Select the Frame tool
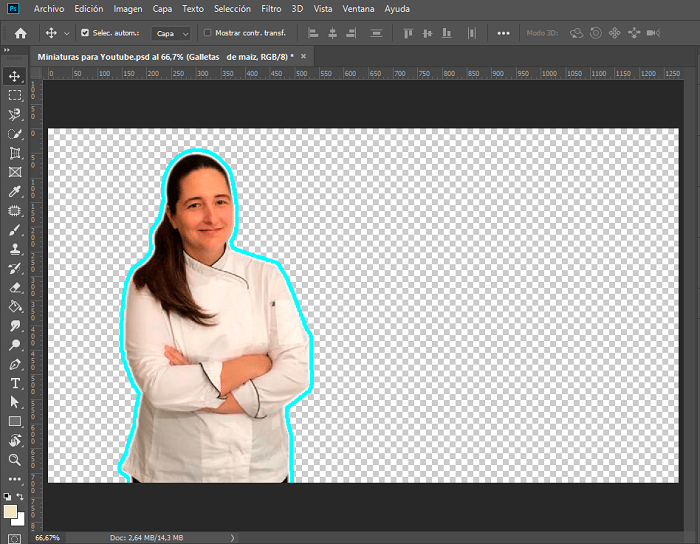Image resolution: width=700 pixels, height=544 pixels. [15, 172]
